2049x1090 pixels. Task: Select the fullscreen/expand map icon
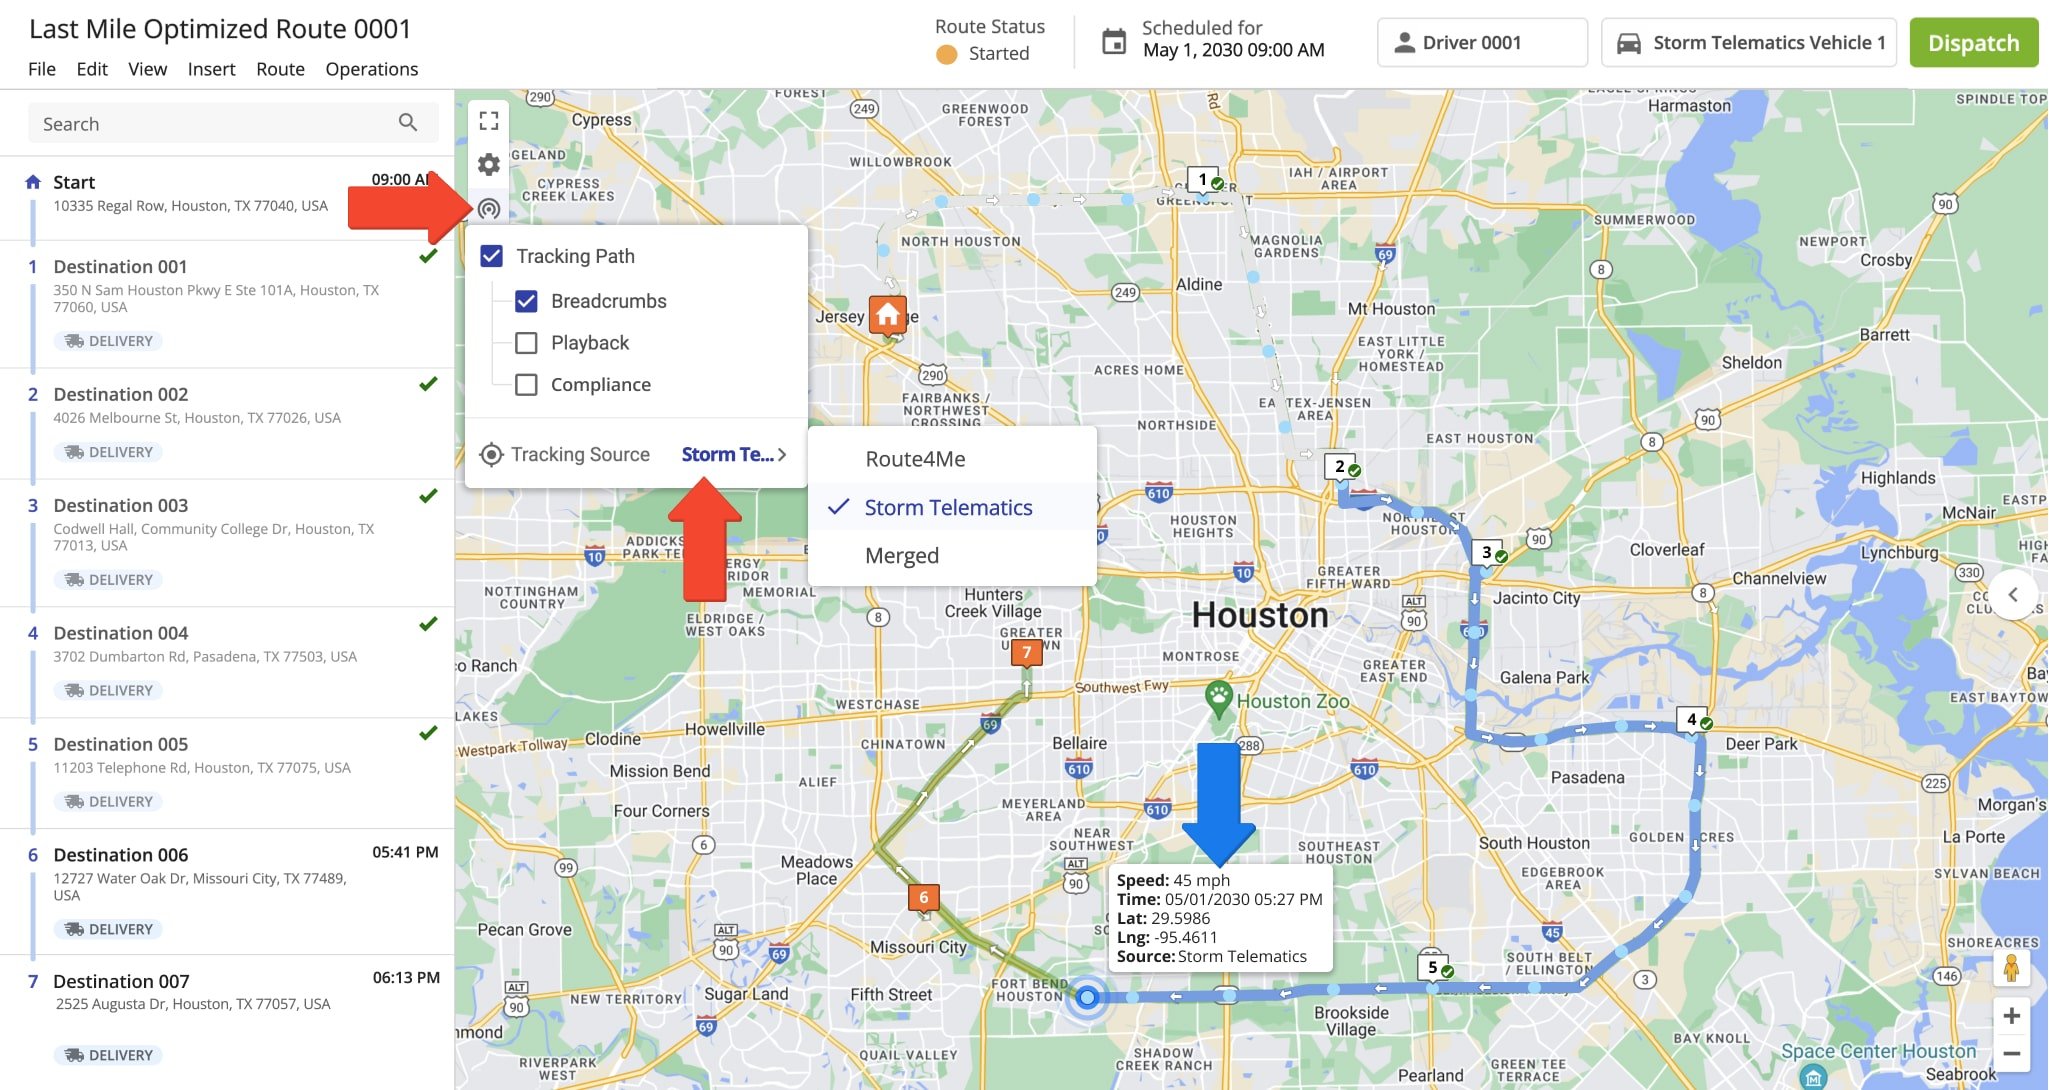[x=488, y=119]
